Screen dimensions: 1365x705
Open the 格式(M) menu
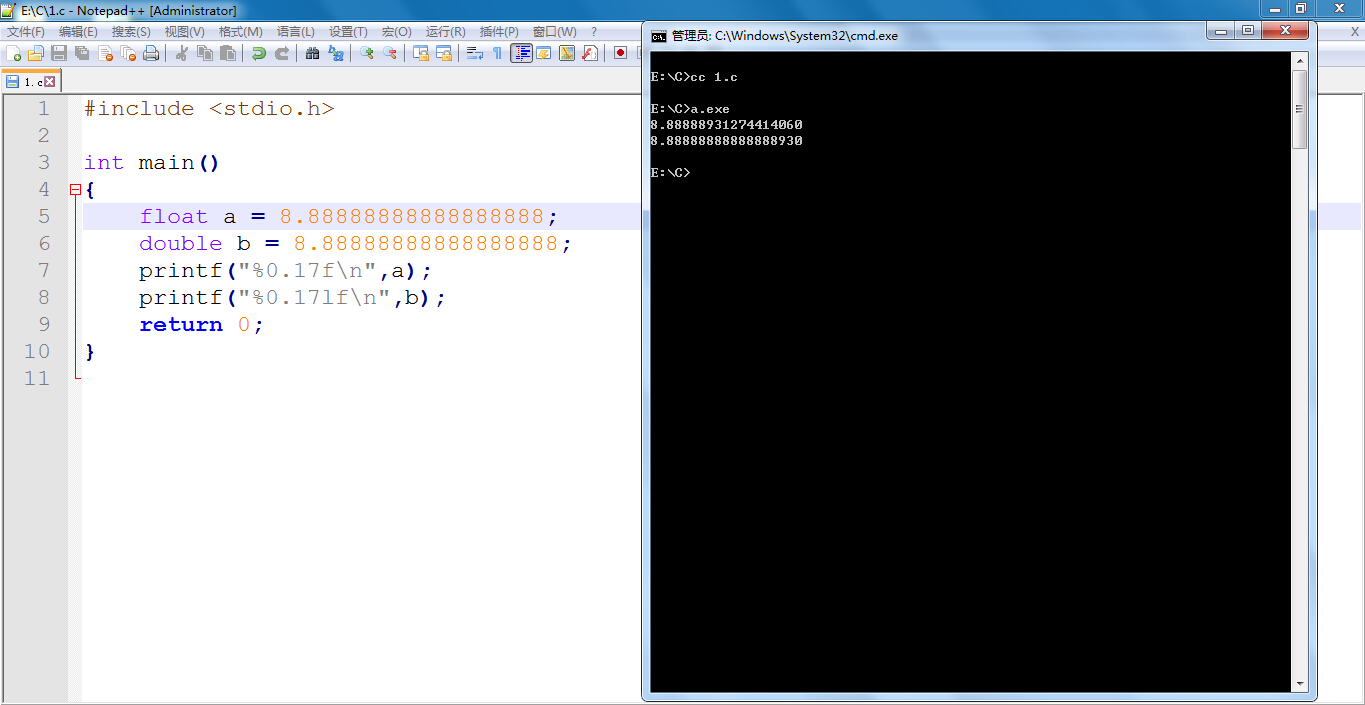pos(241,32)
